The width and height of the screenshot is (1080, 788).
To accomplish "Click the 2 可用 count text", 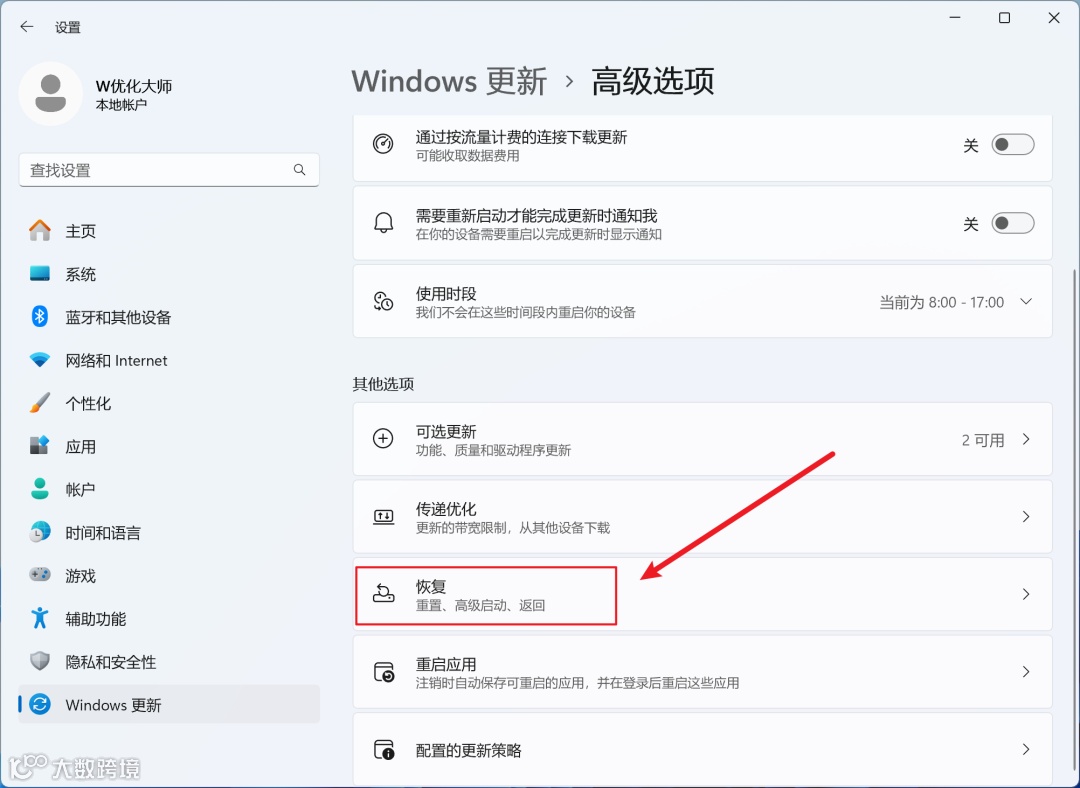I will [983, 440].
